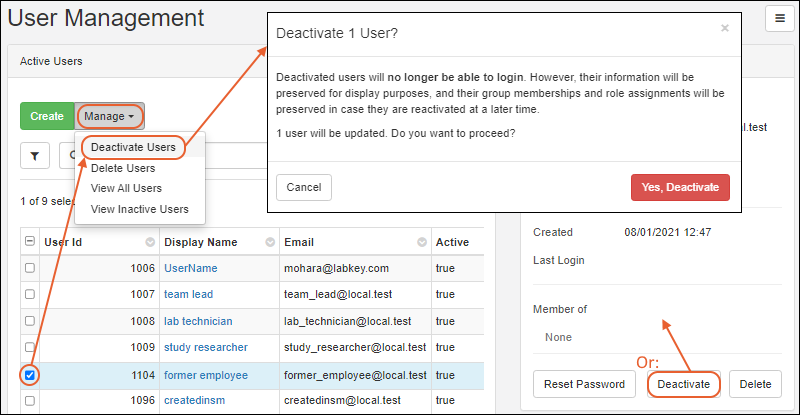800x415 pixels.
Task: Choose Deactivate Users from menu
Action: tap(133, 148)
